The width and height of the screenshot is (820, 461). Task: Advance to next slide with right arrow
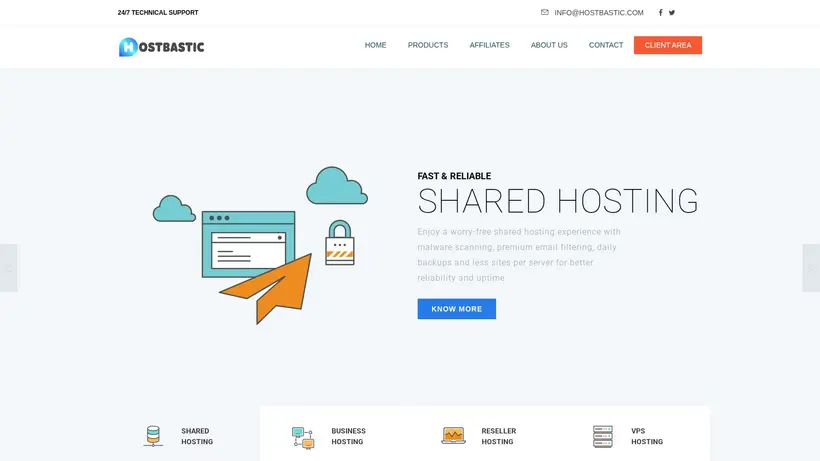tap(811, 268)
